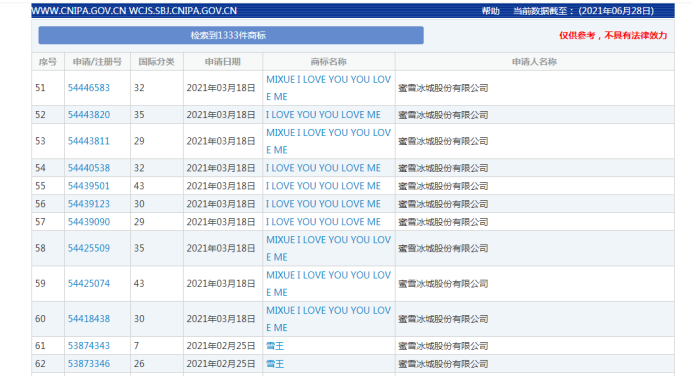Screen dimensions: 693x377
Task: Select class 7 in row 61
Action: click(x=137, y=346)
